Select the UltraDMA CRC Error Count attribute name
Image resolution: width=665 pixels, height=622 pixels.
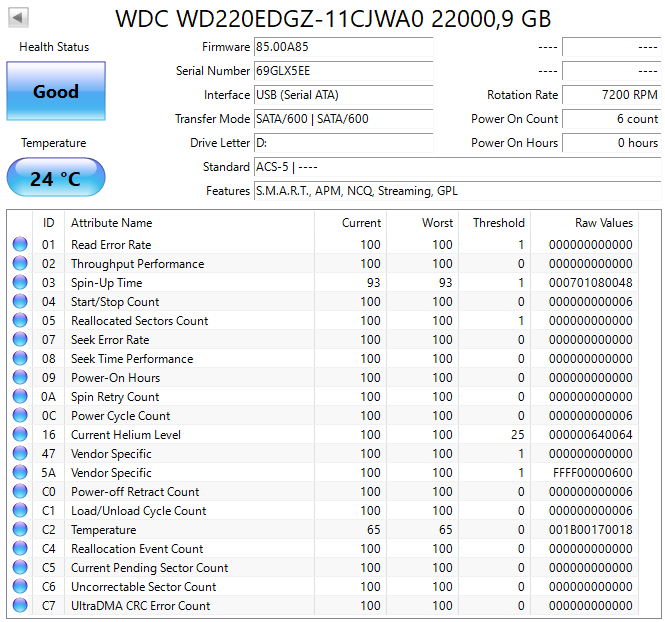(x=140, y=606)
